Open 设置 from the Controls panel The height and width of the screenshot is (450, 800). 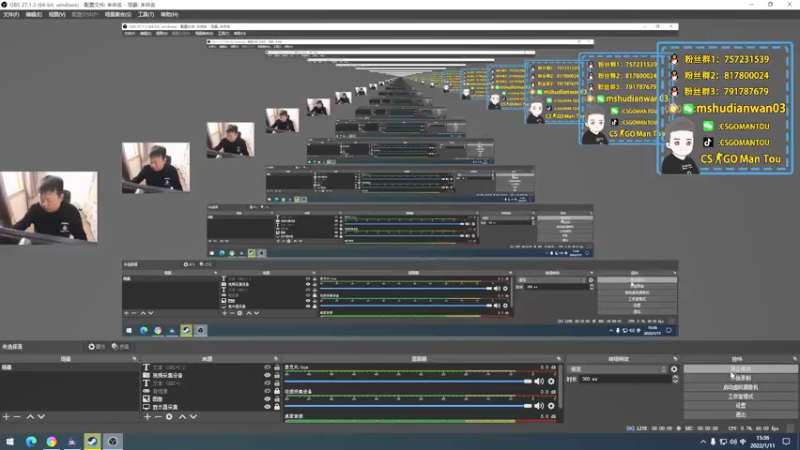click(740, 406)
